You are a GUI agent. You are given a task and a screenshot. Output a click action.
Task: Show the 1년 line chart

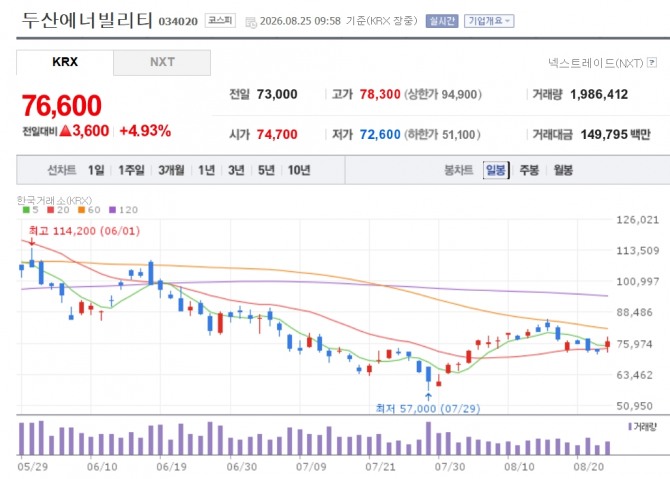pos(206,170)
